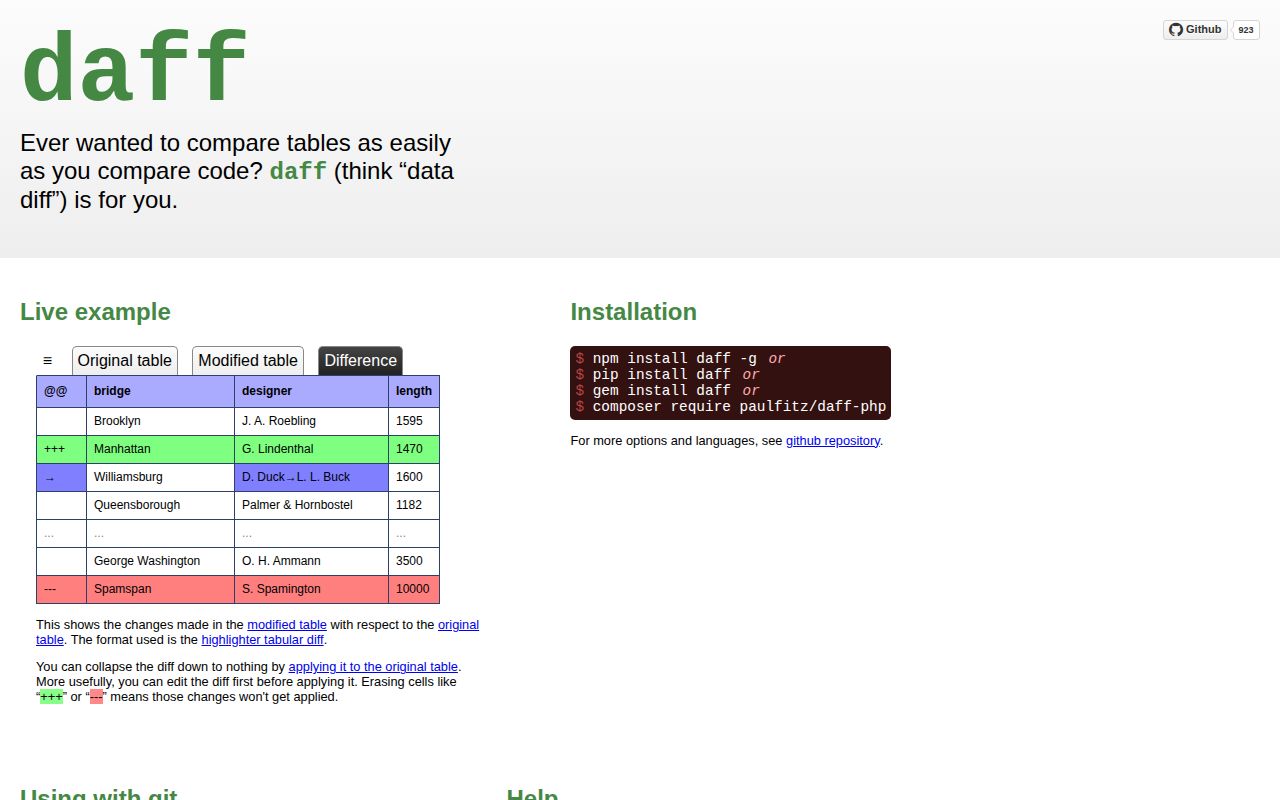Click the arrow marker cell in Williamsburg row
Viewport: 1280px width, 800px height.
pyautogui.click(x=62, y=478)
